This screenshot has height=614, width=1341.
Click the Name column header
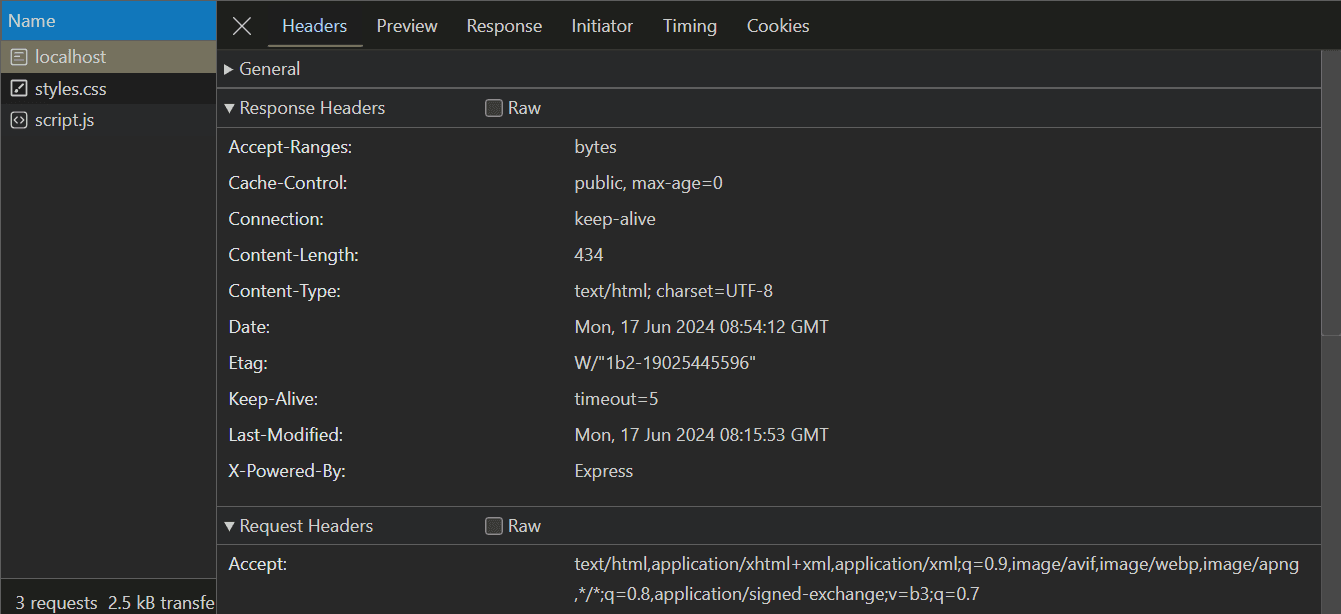(x=31, y=20)
